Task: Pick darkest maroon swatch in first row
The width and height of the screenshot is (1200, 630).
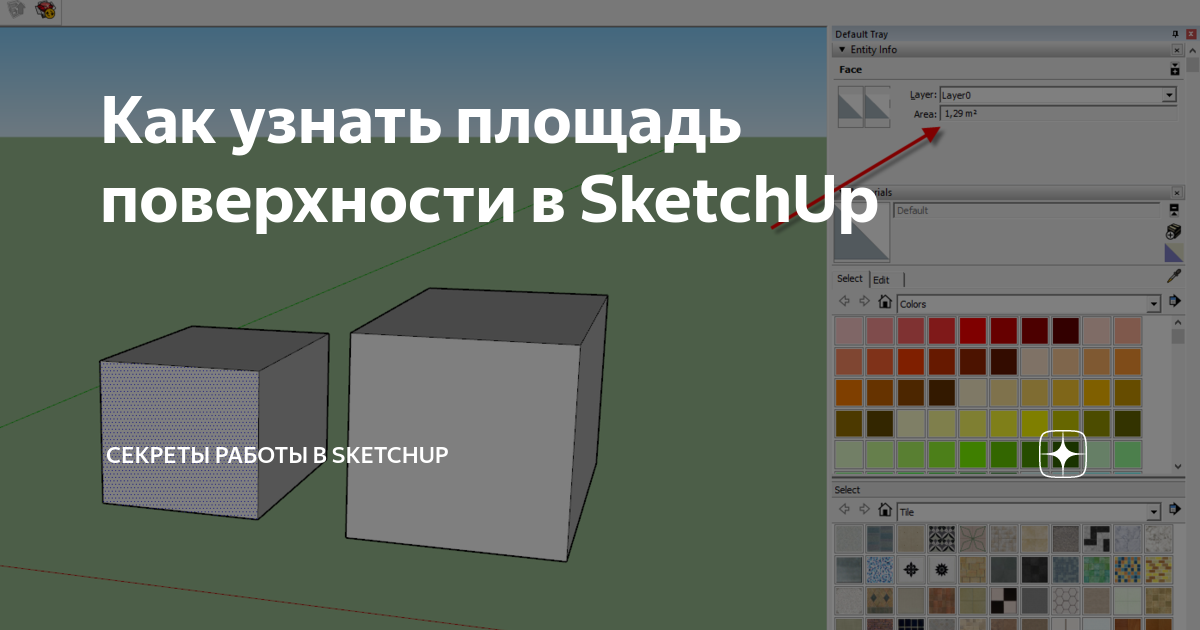Action: [1065, 330]
